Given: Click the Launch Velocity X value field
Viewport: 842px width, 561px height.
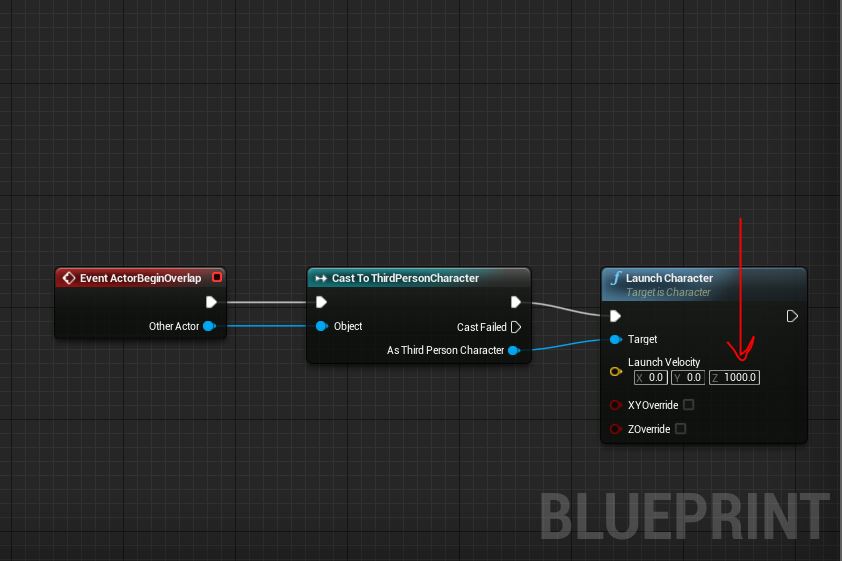Looking at the screenshot, I should (650, 377).
